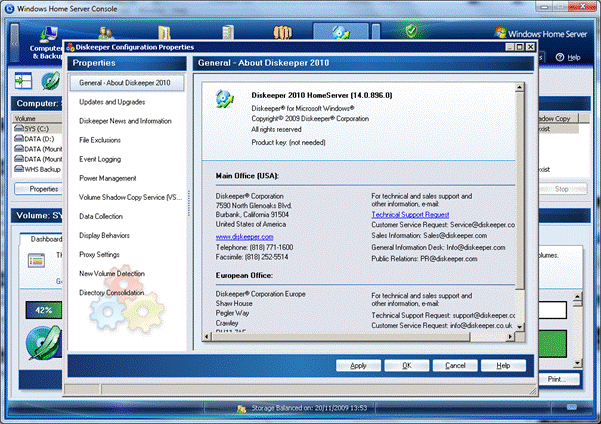Click the Shadow Copy column header
This screenshot has height=424, width=601.
[558, 118]
